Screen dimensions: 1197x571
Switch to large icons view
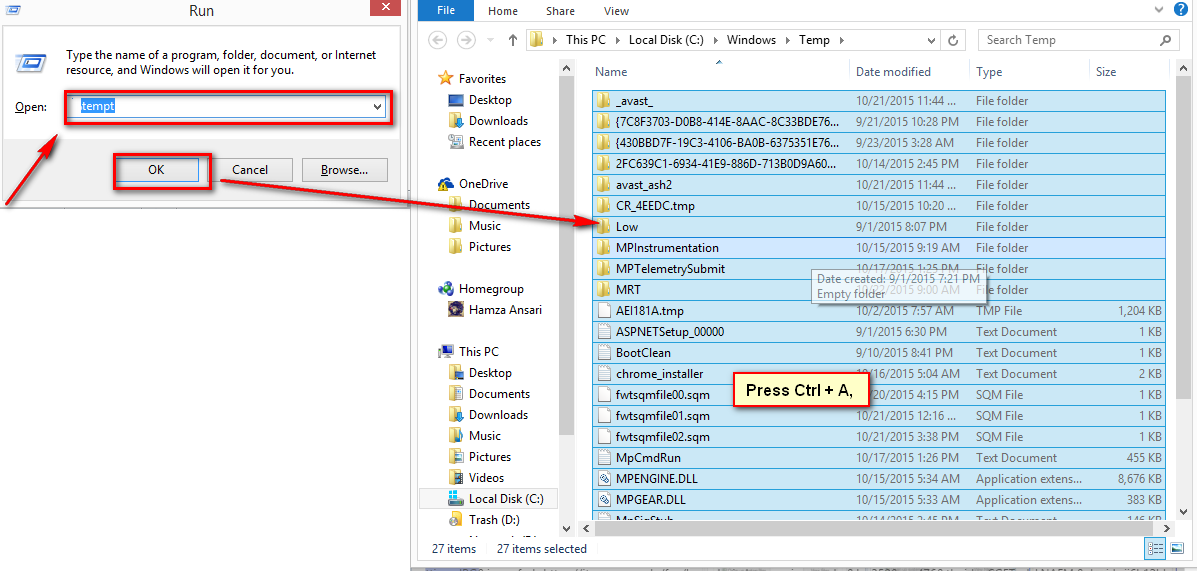pyautogui.click(x=1175, y=548)
